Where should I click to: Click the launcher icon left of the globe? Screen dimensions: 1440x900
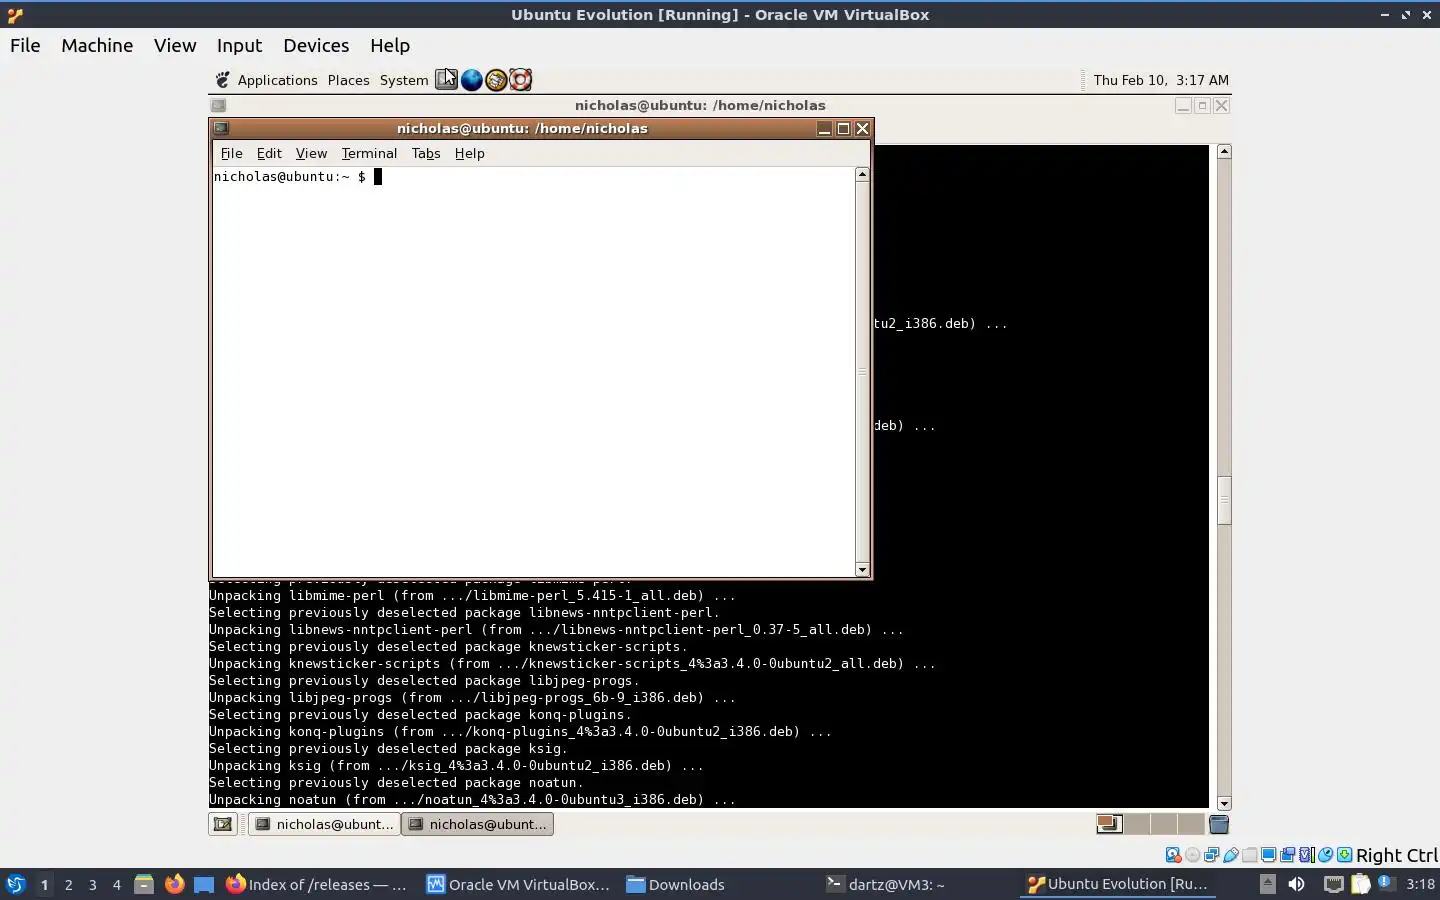pos(446,80)
